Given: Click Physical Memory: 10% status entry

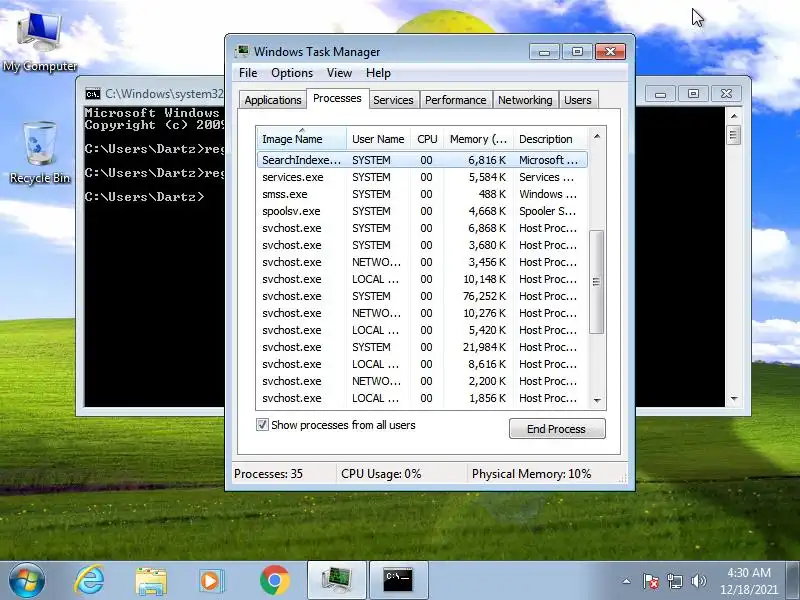Looking at the screenshot, I should 531,473.
